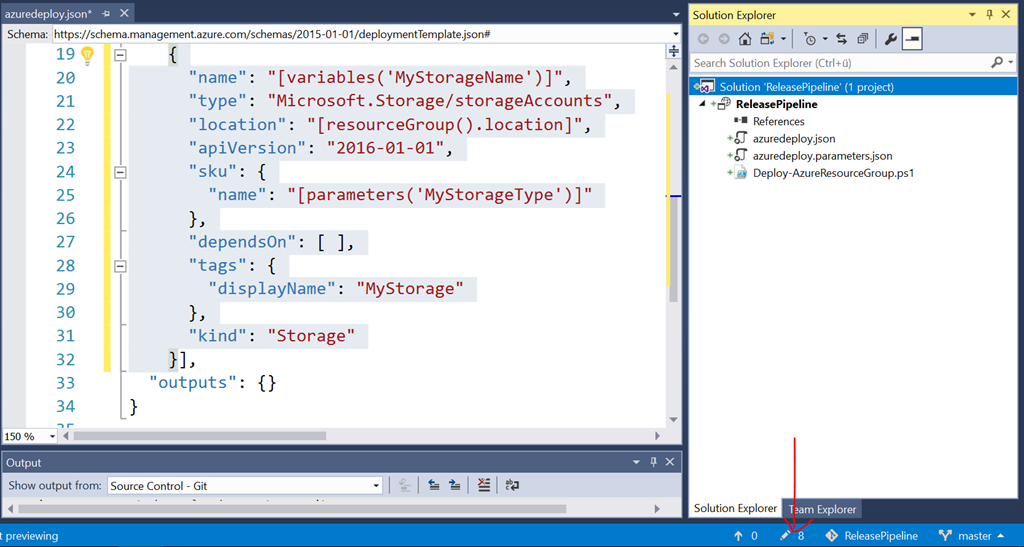Click the lightbulb quick actions icon

87,55
